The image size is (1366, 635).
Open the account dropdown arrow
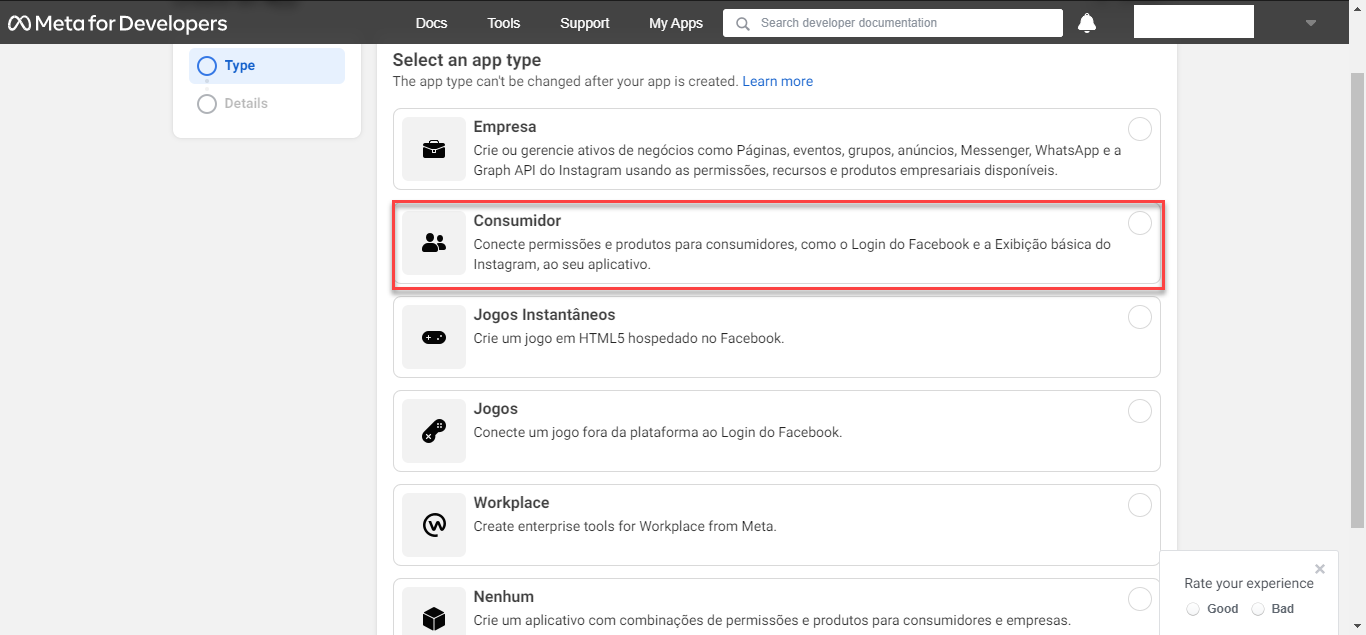[1311, 23]
